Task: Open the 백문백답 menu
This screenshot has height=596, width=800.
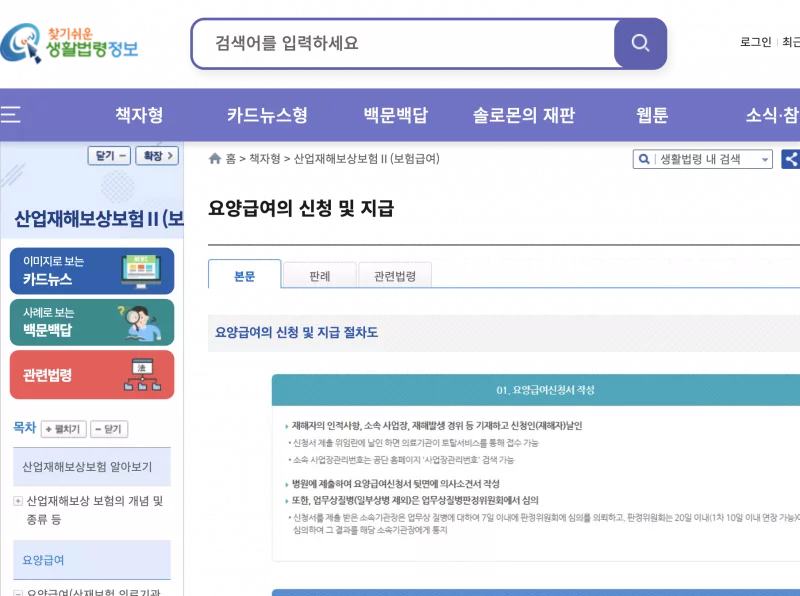Action: (x=395, y=115)
